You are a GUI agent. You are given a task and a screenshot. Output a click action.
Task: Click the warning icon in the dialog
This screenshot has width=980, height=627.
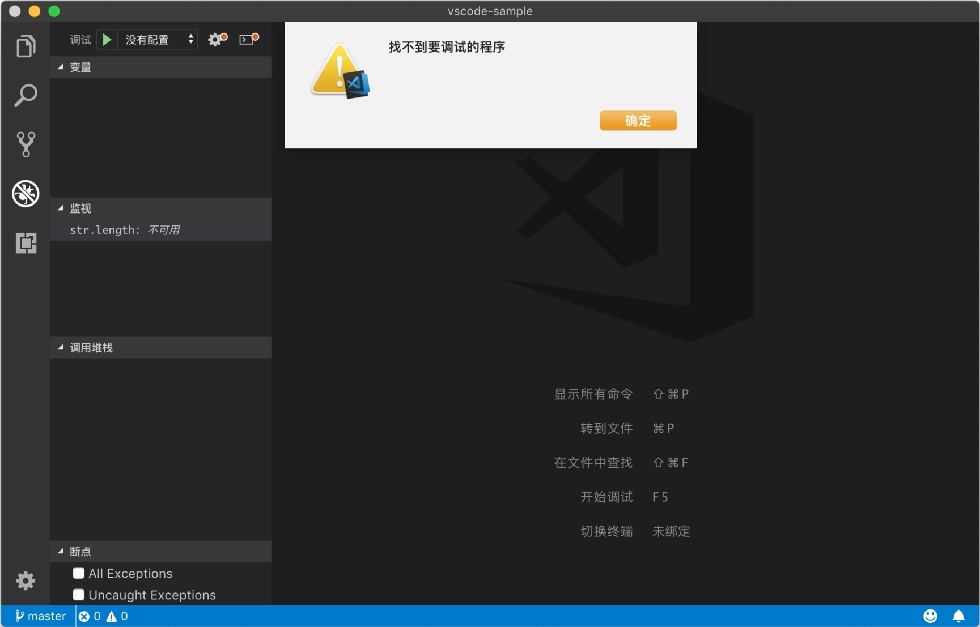[x=340, y=71]
